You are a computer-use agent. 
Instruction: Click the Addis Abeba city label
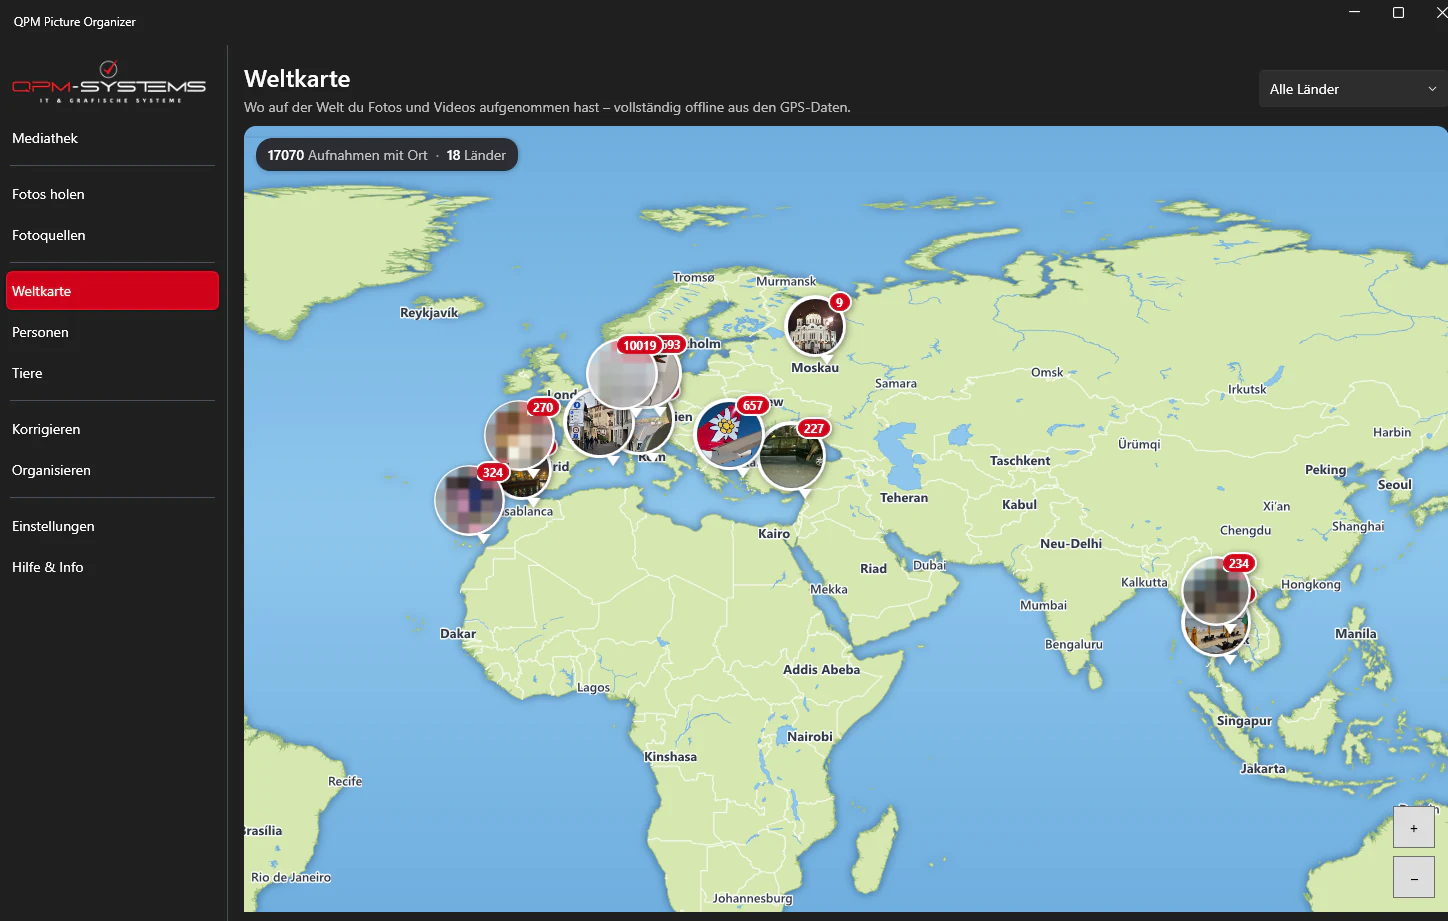tap(822, 669)
